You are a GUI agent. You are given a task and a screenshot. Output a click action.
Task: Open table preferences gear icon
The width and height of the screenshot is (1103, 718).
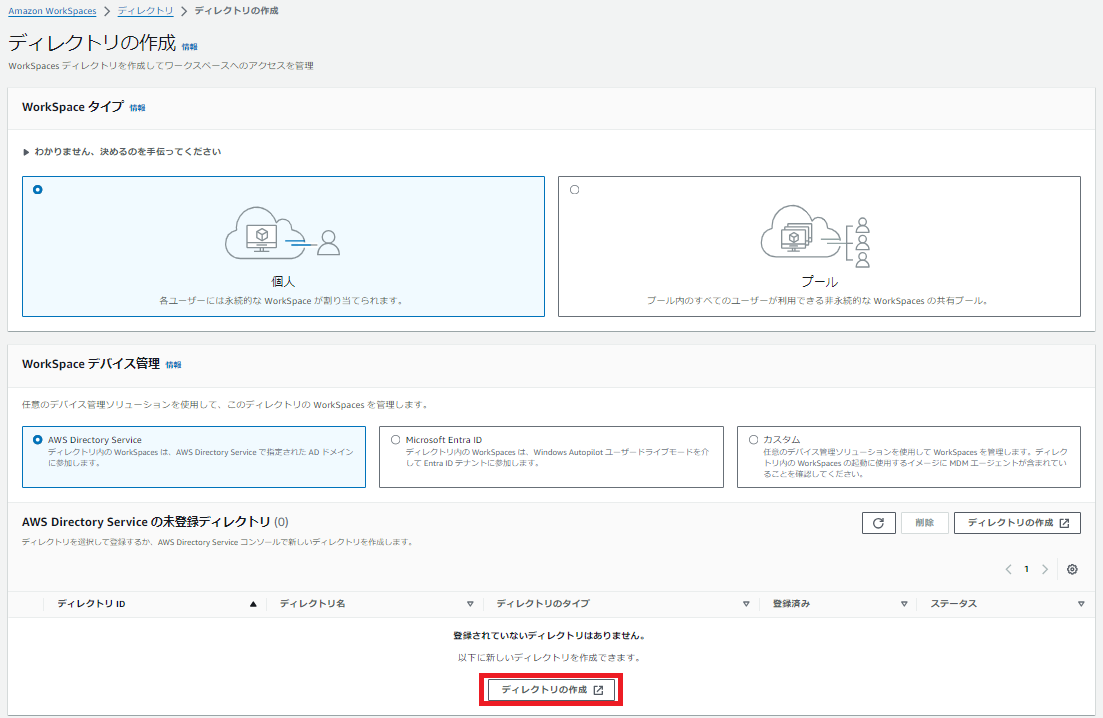click(x=1072, y=570)
